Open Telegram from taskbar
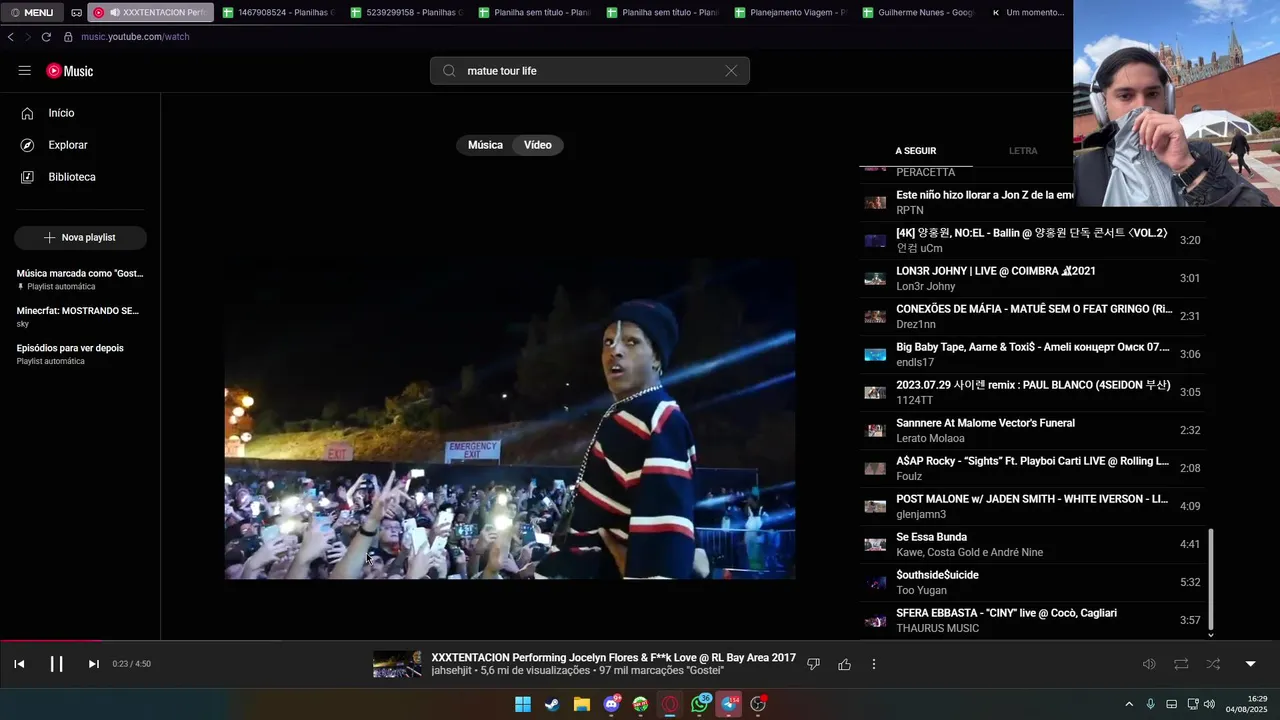This screenshot has height=720, width=1280. pyautogui.click(x=730, y=704)
